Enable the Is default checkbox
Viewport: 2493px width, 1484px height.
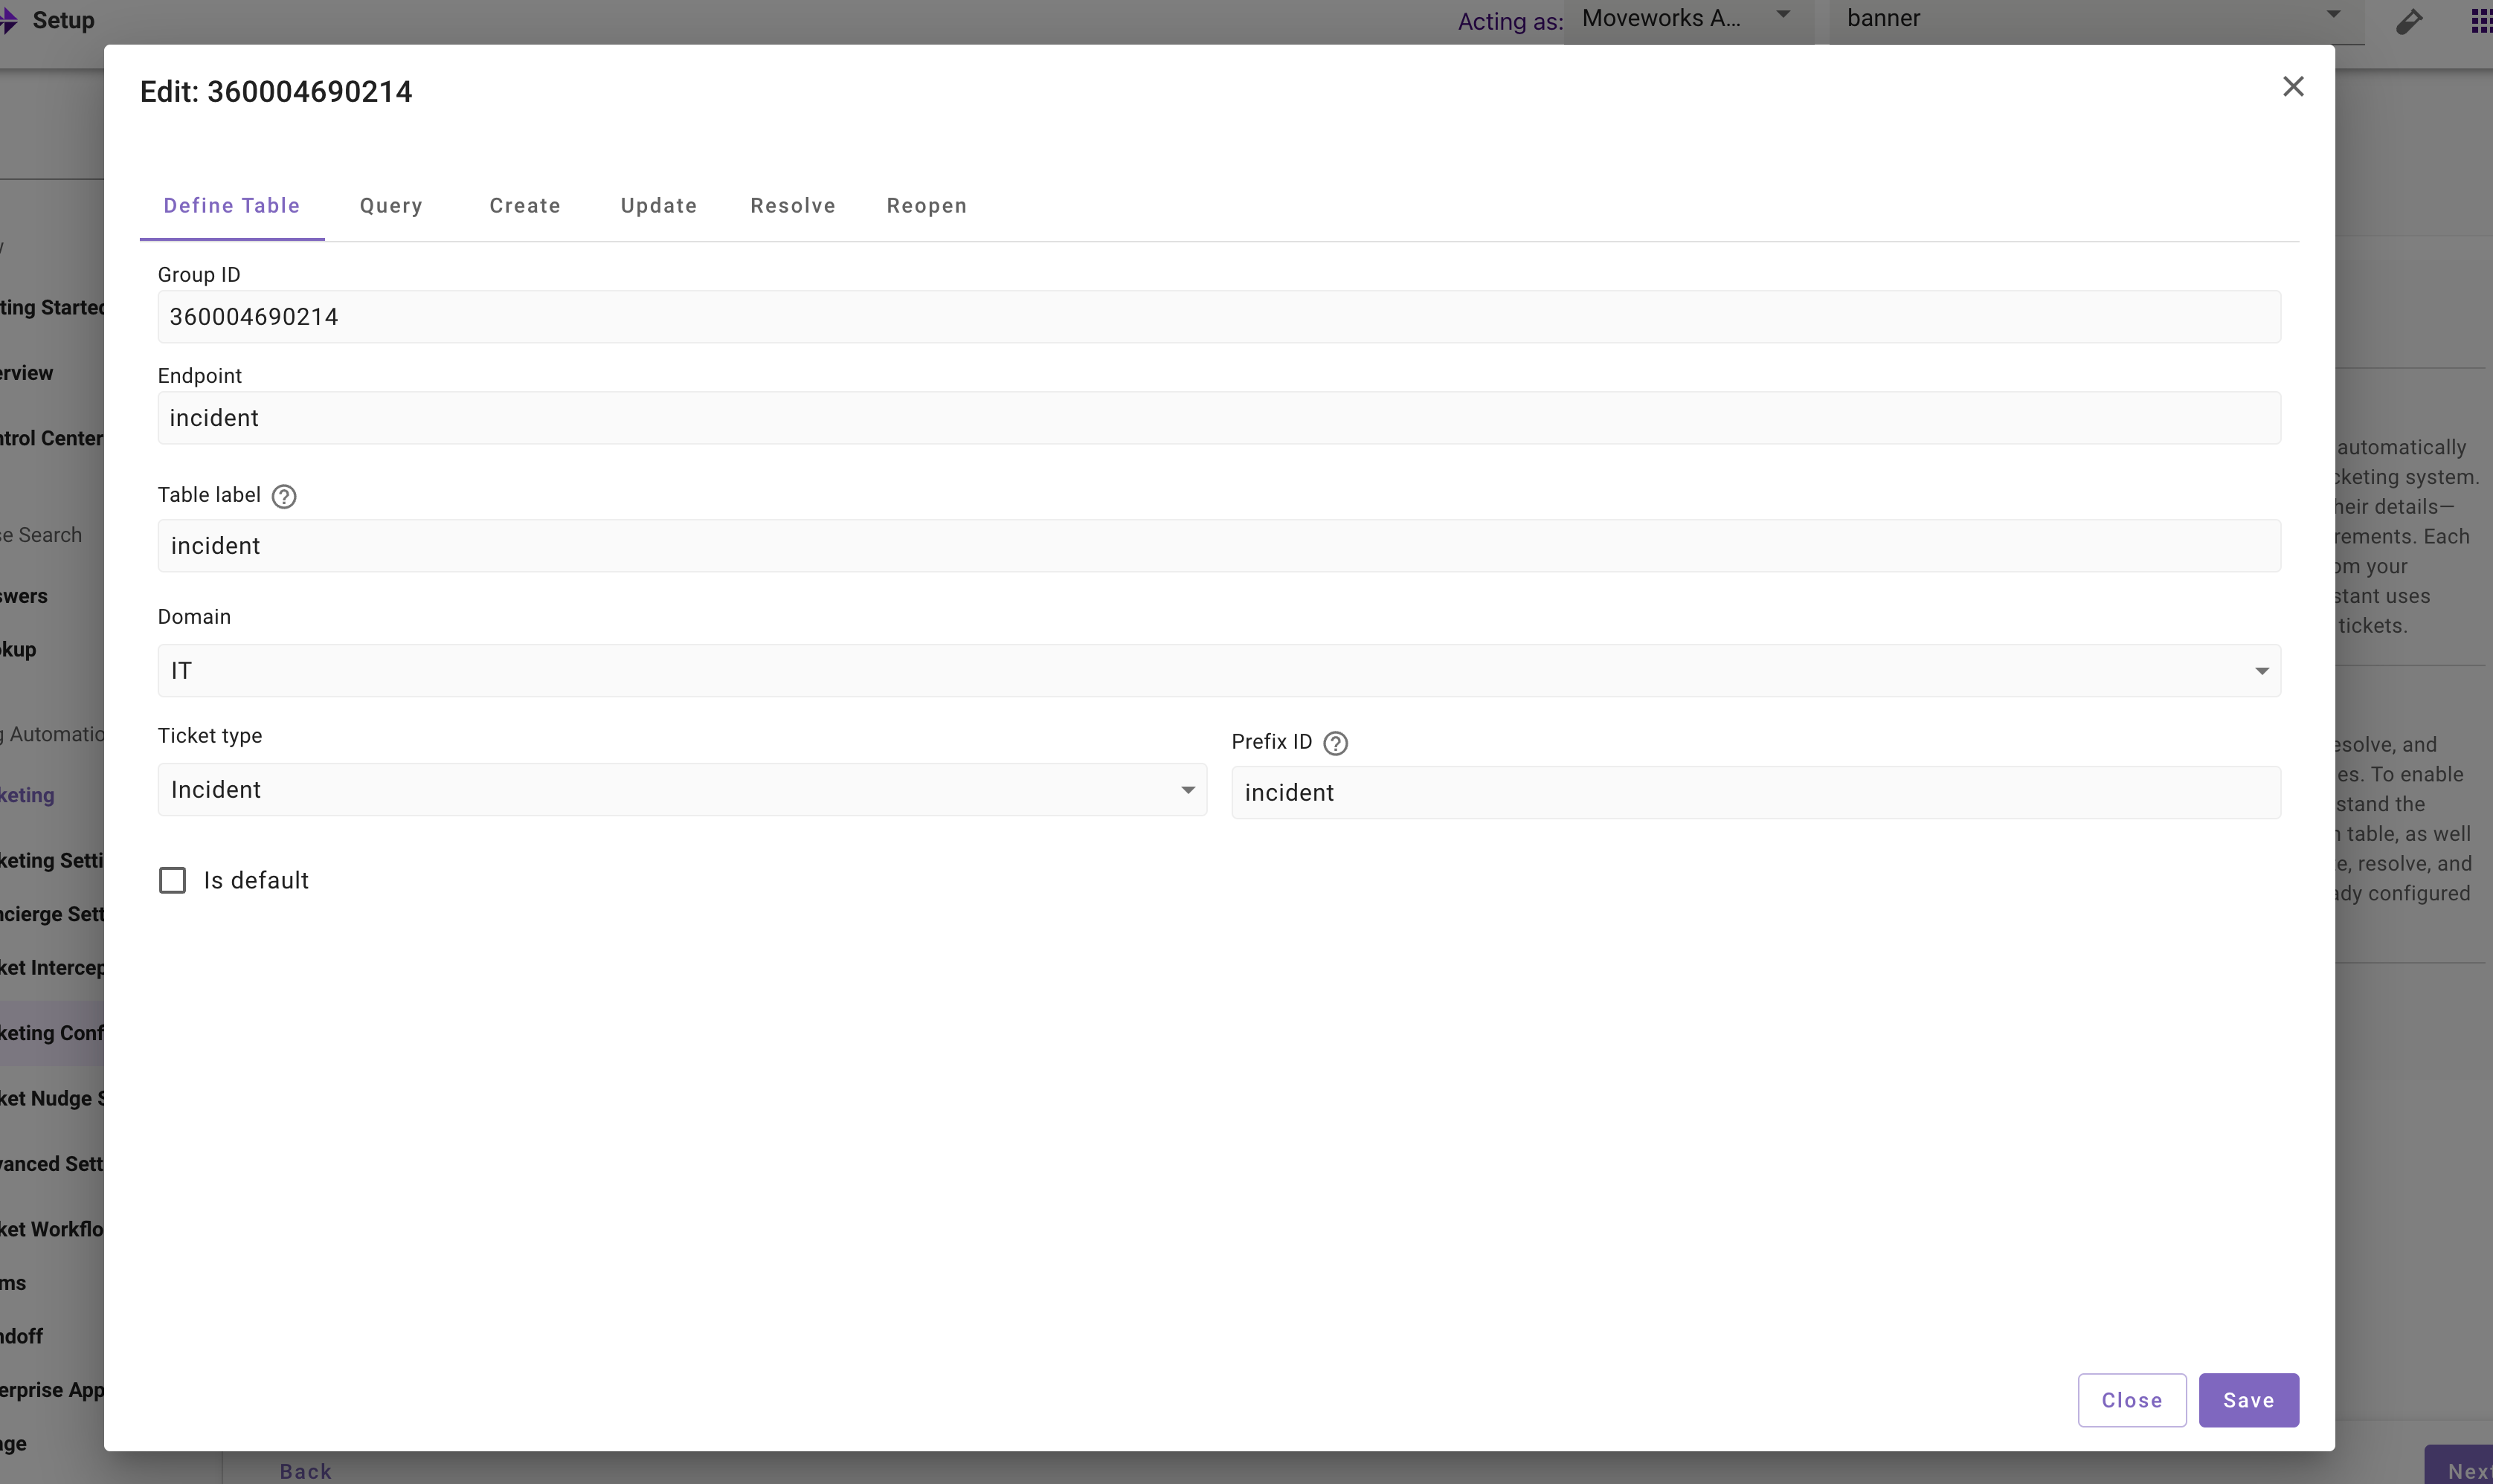click(173, 880)
